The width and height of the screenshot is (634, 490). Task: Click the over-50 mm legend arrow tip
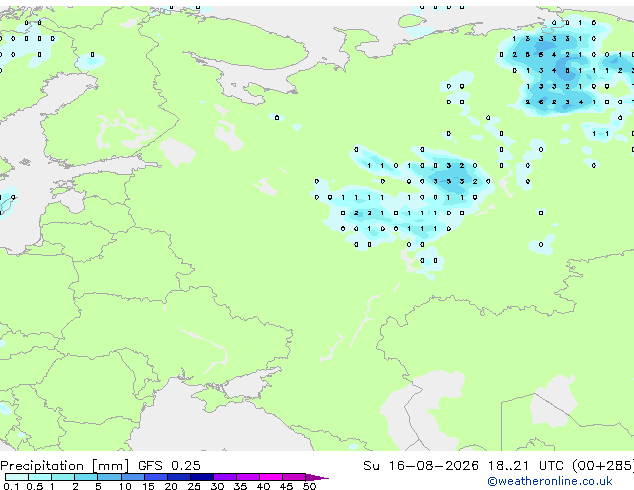[317, 477]
